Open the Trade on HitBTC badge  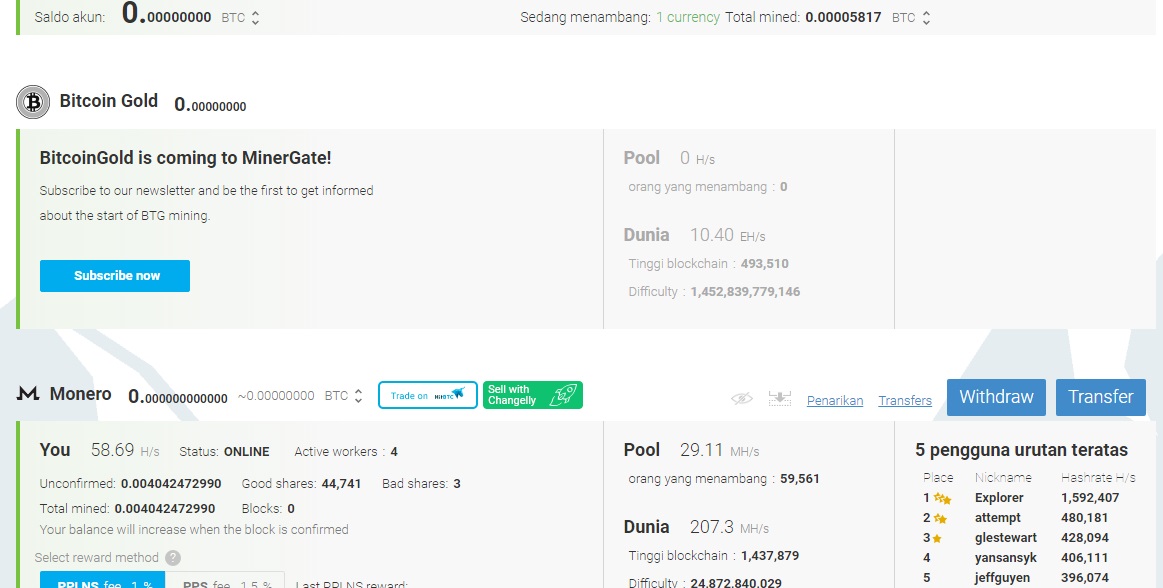point(427,394)
